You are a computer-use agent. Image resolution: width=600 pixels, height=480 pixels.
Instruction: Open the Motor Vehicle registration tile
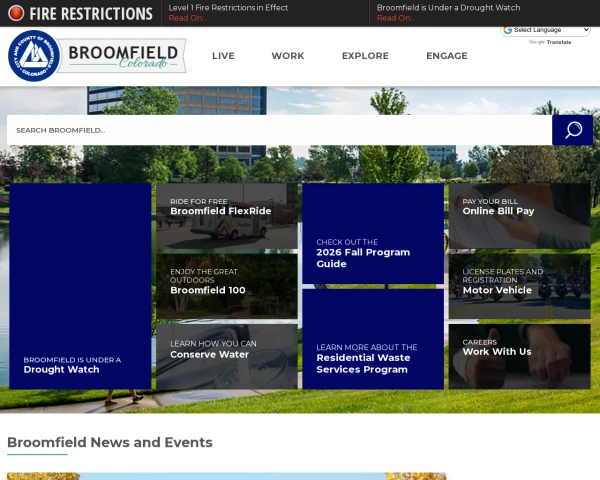pyautogui.click(x=520, y=286)
